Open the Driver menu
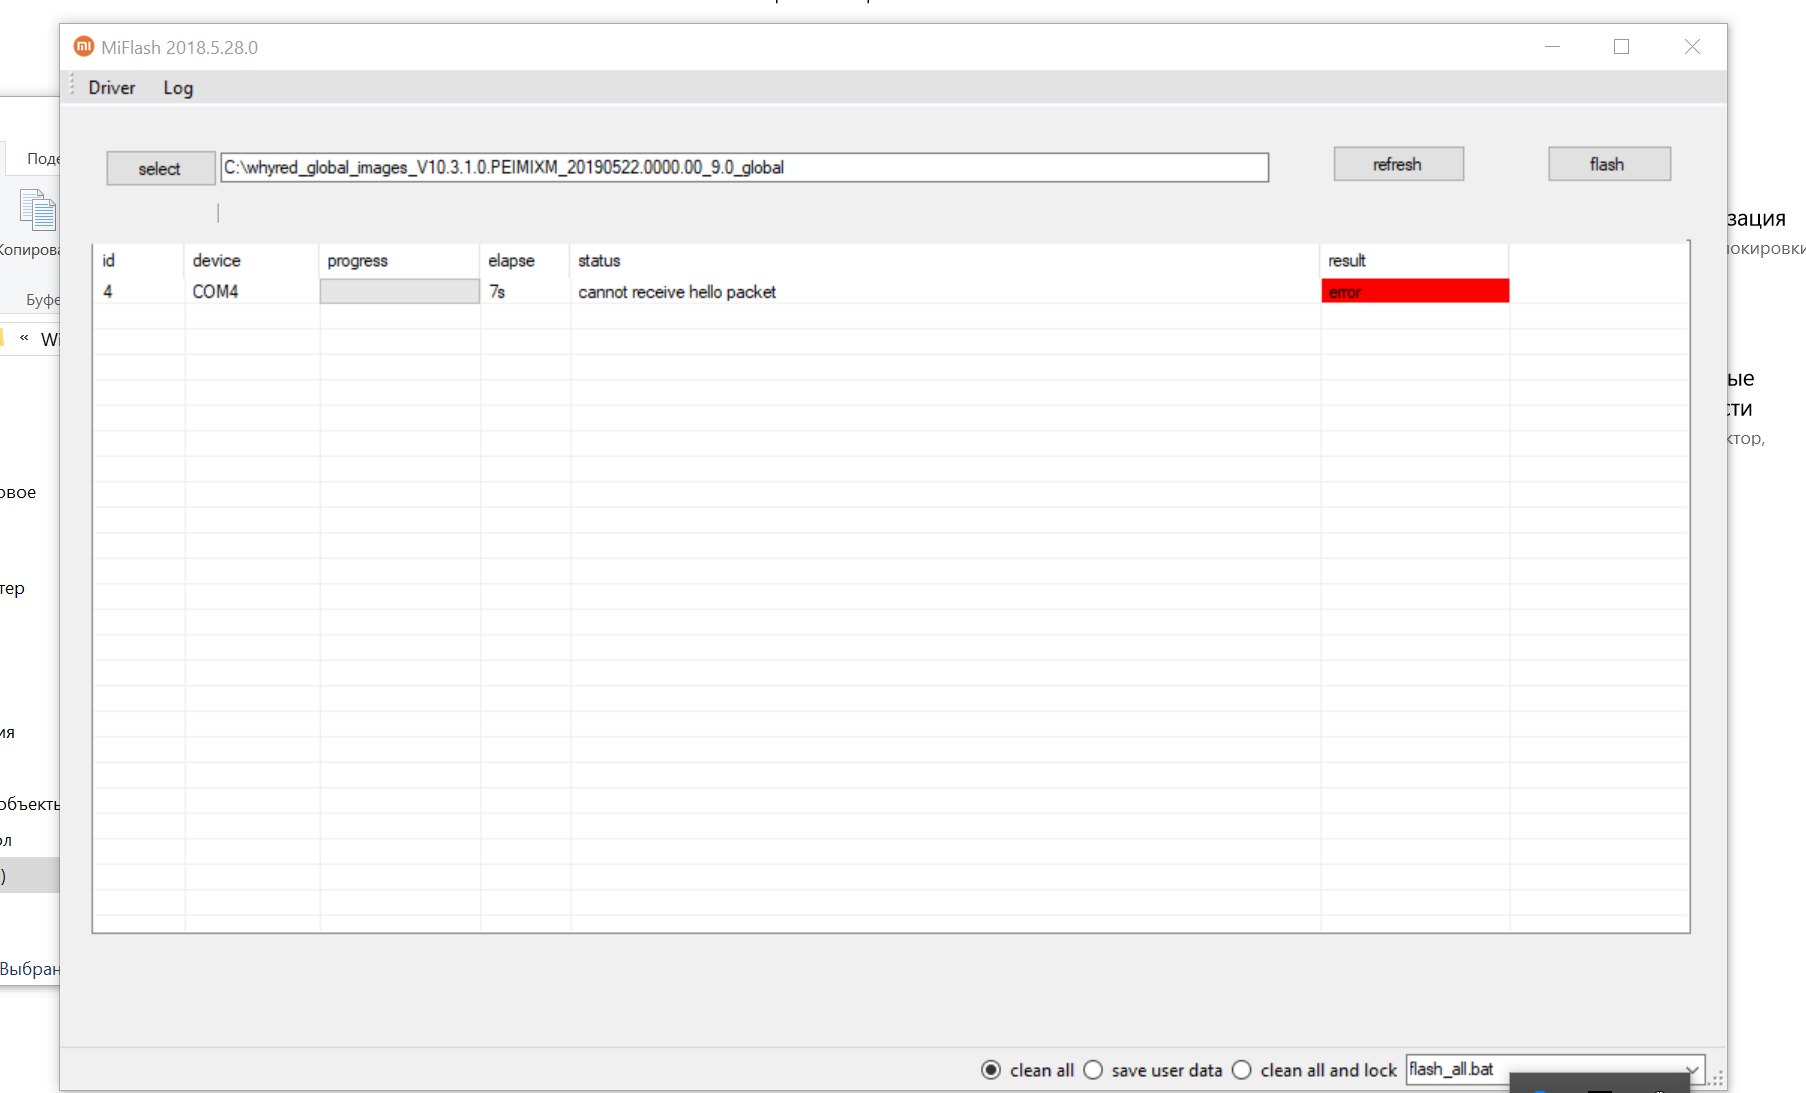This screenshot has height=1093, width=1806. [111, 88]
